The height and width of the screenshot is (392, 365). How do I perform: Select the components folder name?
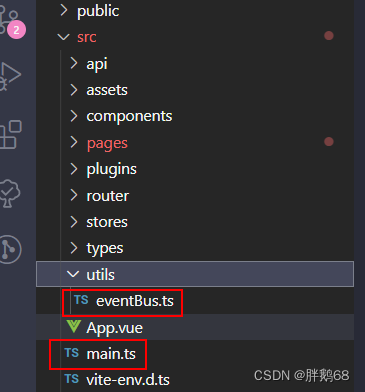pyautogui.click(x=129, y=117)
